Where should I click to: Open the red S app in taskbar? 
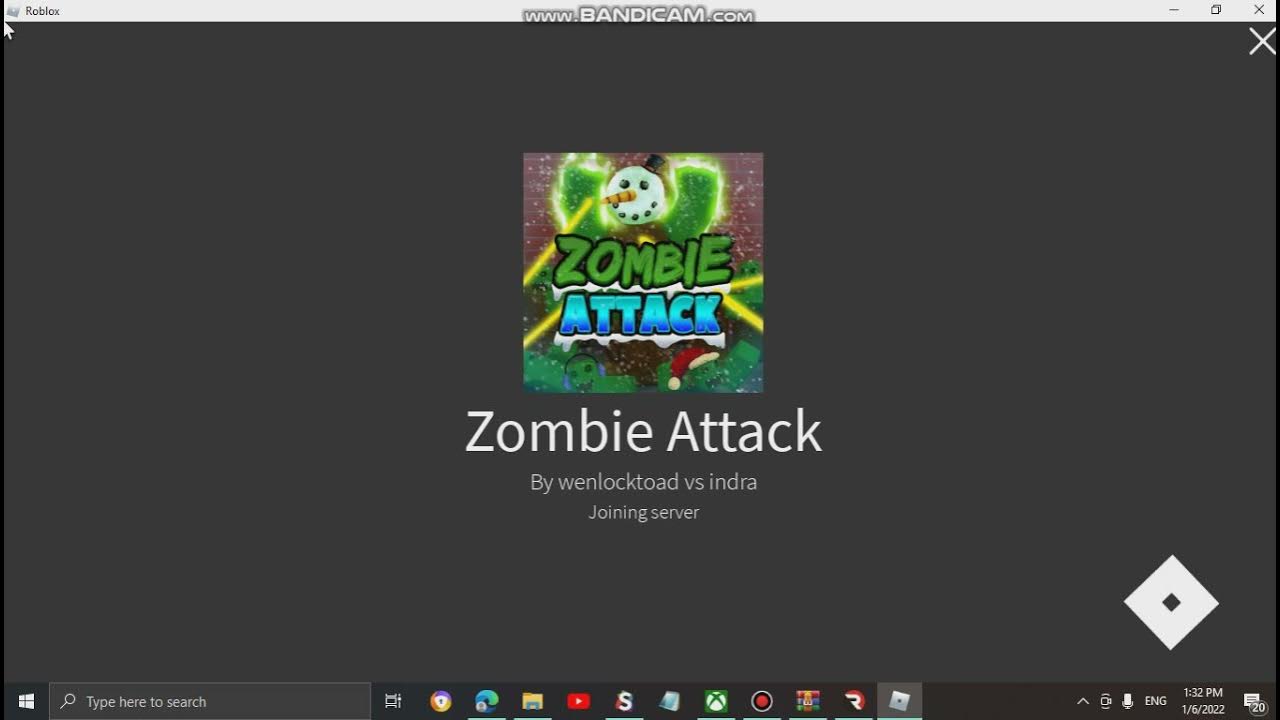624,701
